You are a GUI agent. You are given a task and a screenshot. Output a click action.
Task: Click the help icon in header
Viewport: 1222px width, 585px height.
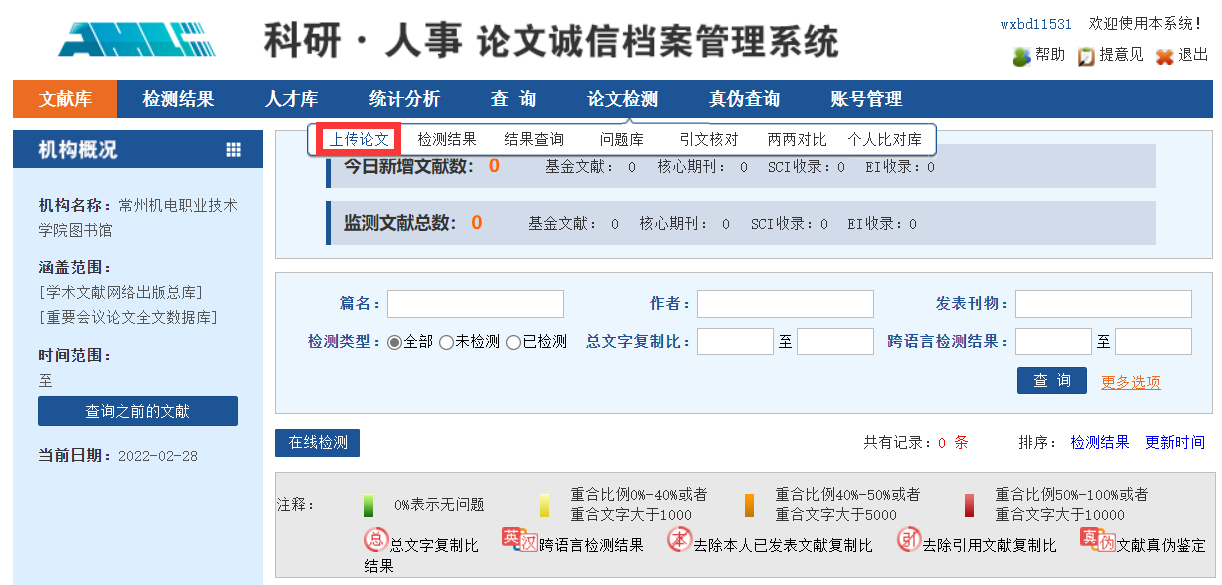pos(1021,57)
